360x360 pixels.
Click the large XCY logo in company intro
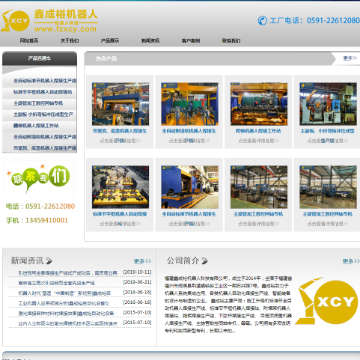tap(326, 301)
